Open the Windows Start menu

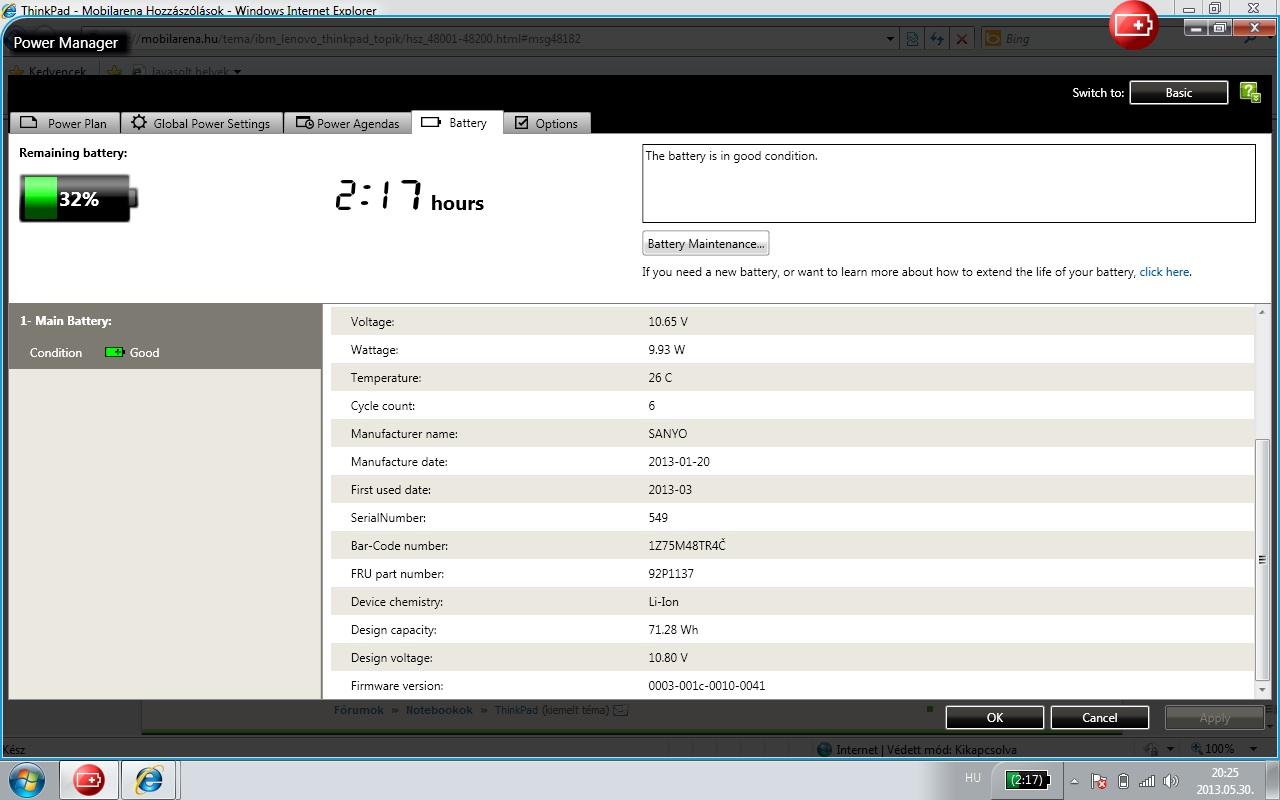point(27,779)
